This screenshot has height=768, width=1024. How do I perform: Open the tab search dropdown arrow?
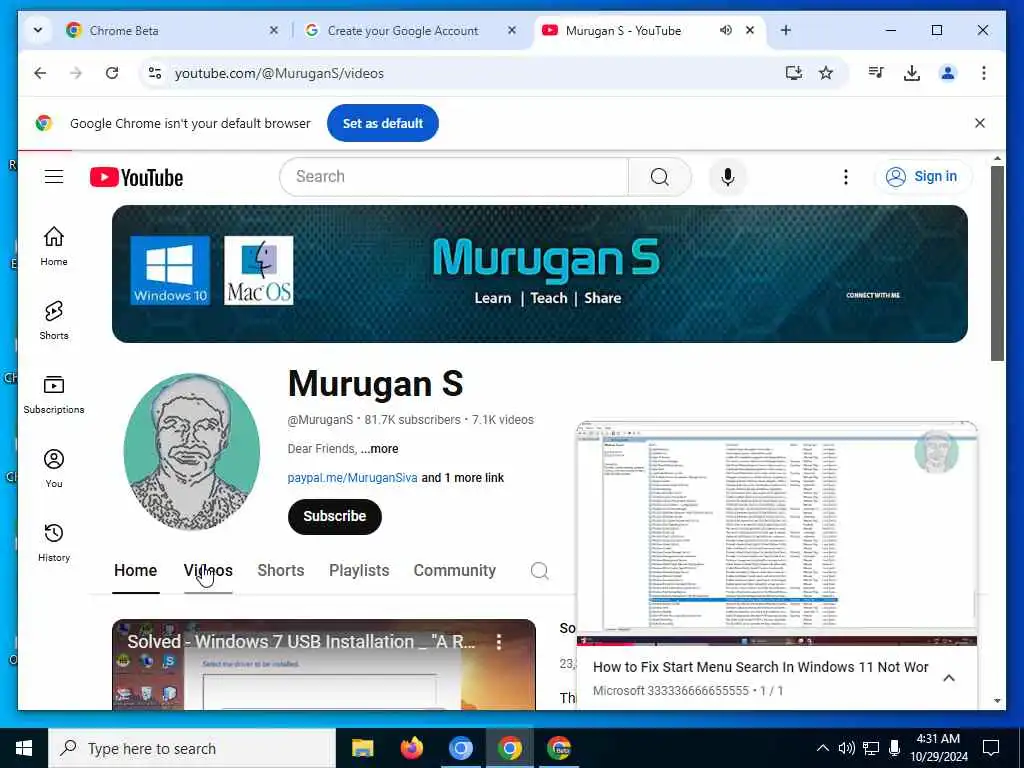tap(38, 31)
